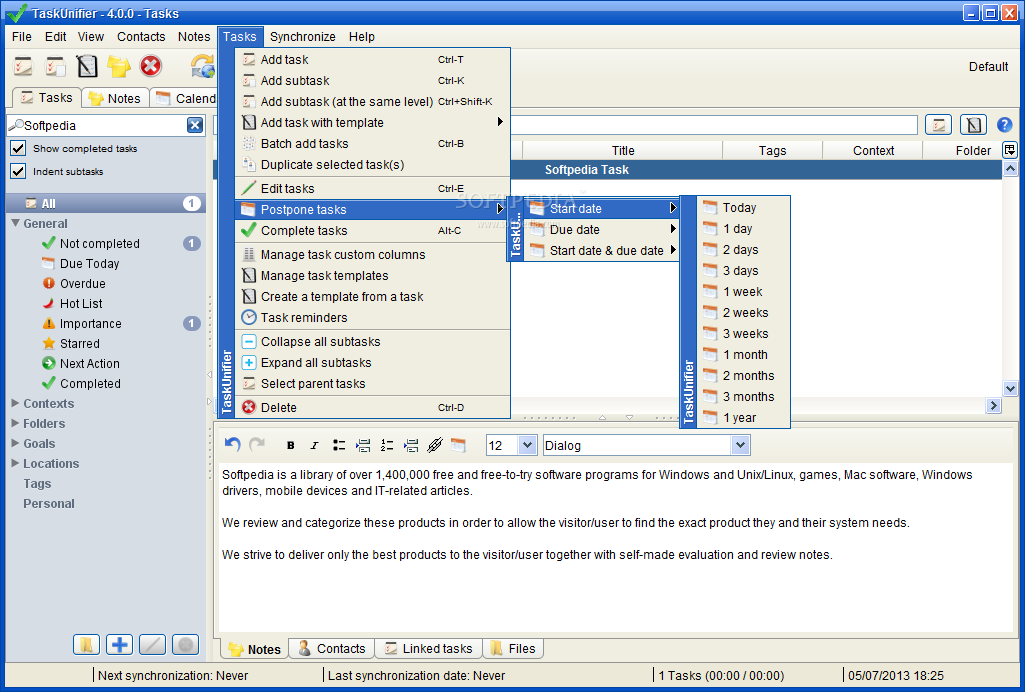This screenshot has height=692, width=1025.
Task: Expand the Folders tree section
Action: coord(15,423)
